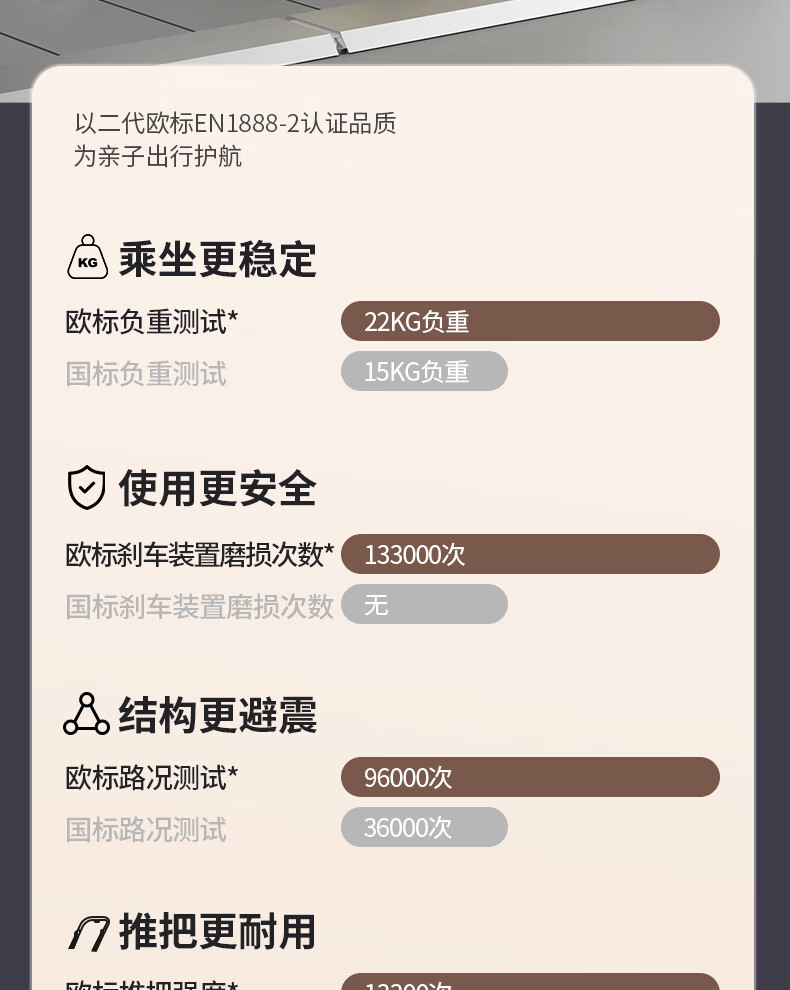
Task: Select the 36000次 gray bar
Action: click(x=424, y=826)
